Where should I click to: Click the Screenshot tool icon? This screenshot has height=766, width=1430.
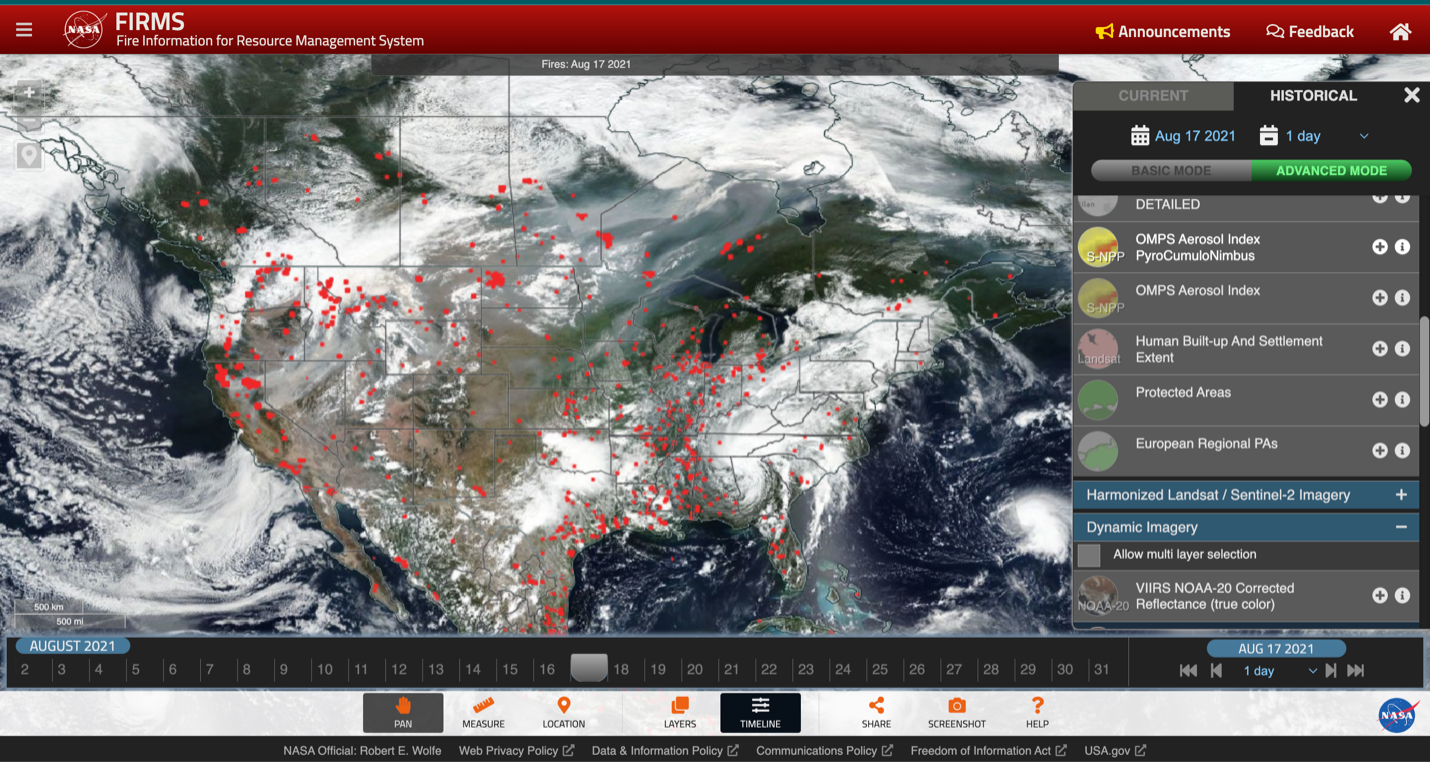pos(956,712)
